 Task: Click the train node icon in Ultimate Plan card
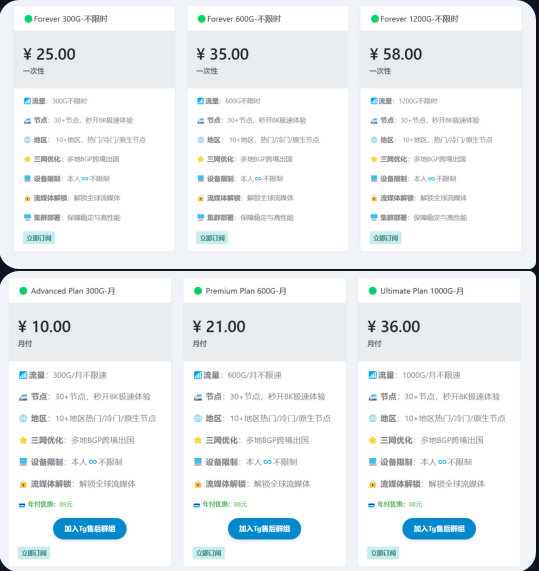[373, 397]
